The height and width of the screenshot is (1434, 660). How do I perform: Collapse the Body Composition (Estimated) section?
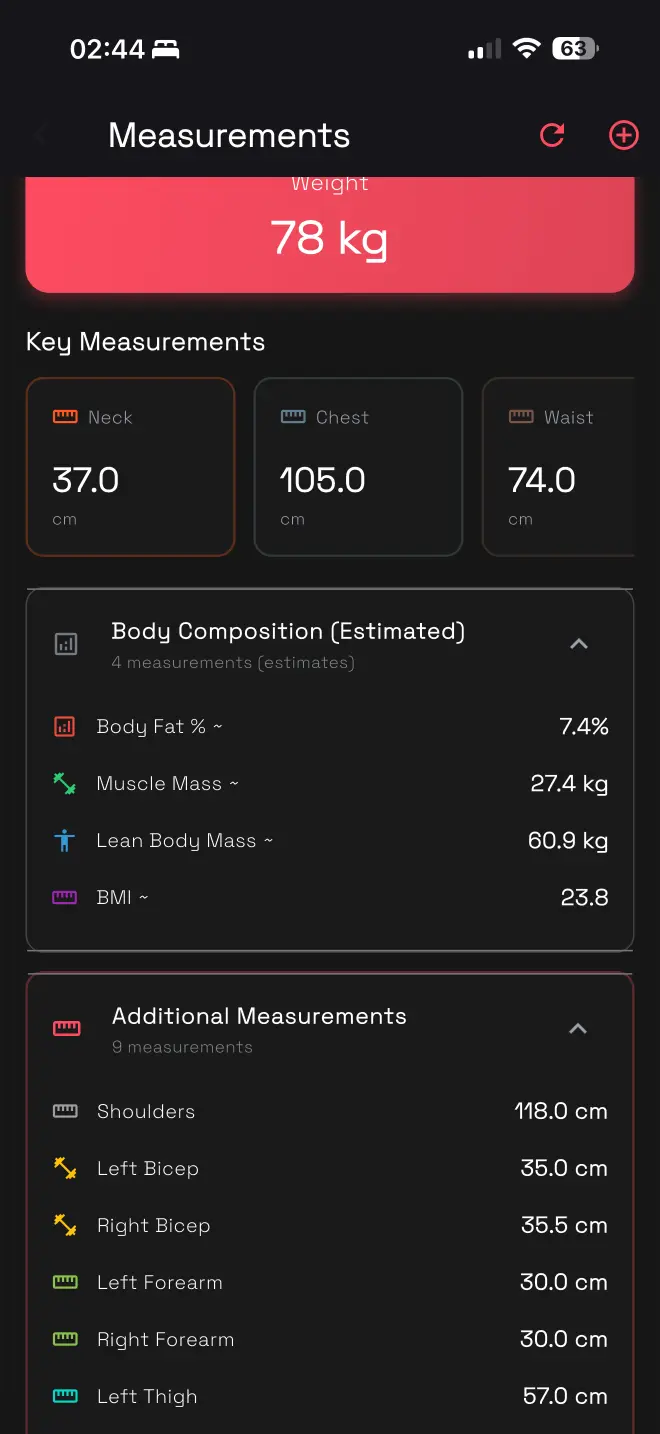[x=578, y=644]
